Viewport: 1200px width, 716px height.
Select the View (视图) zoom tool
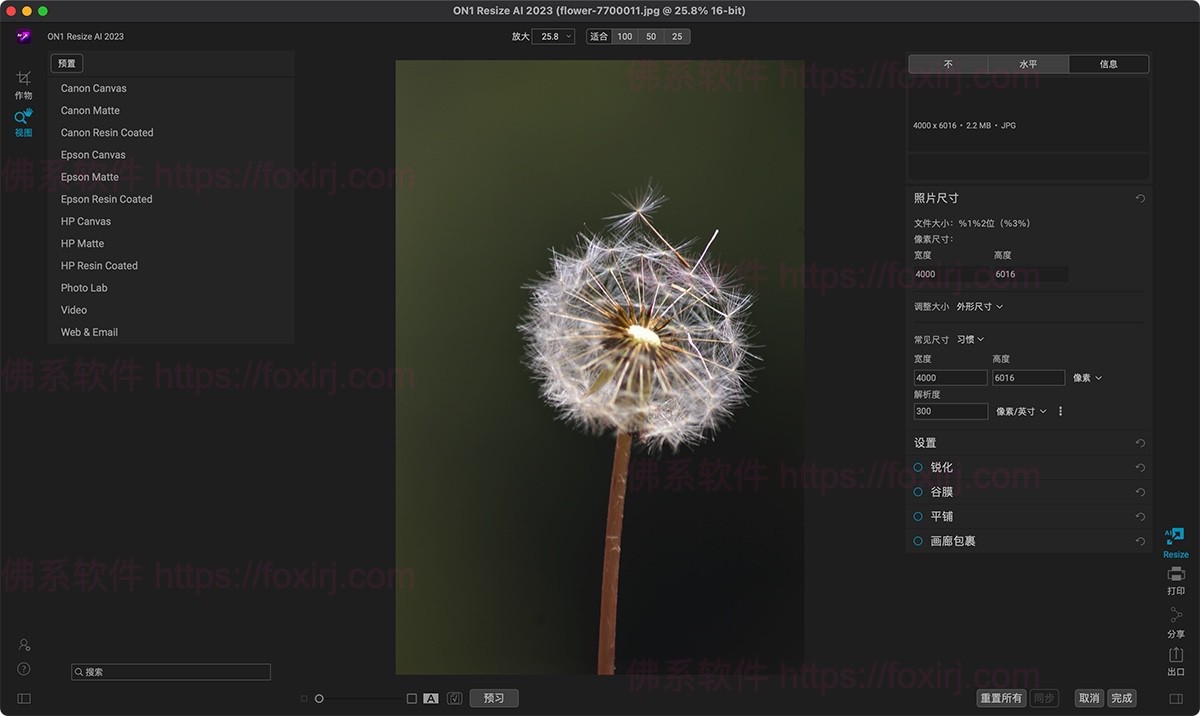click(23, 123)
